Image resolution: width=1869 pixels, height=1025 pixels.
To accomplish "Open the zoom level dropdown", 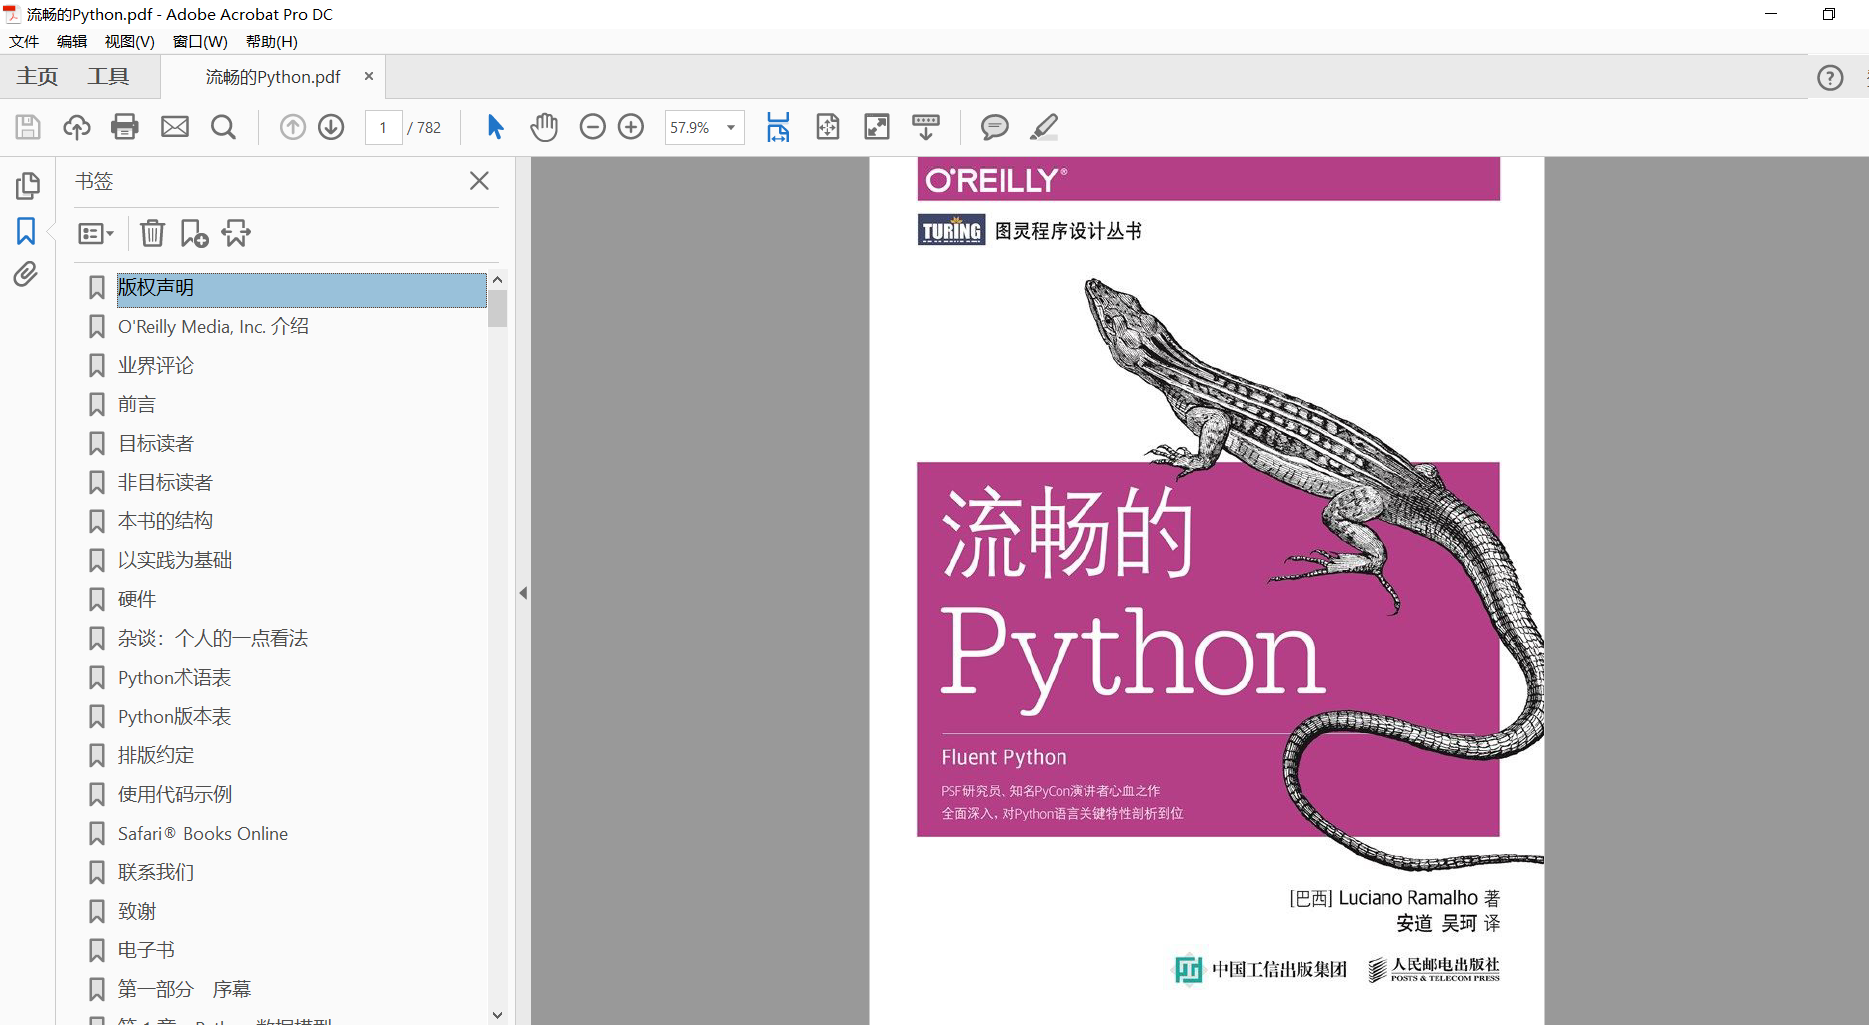I will (x=731, y=128).
